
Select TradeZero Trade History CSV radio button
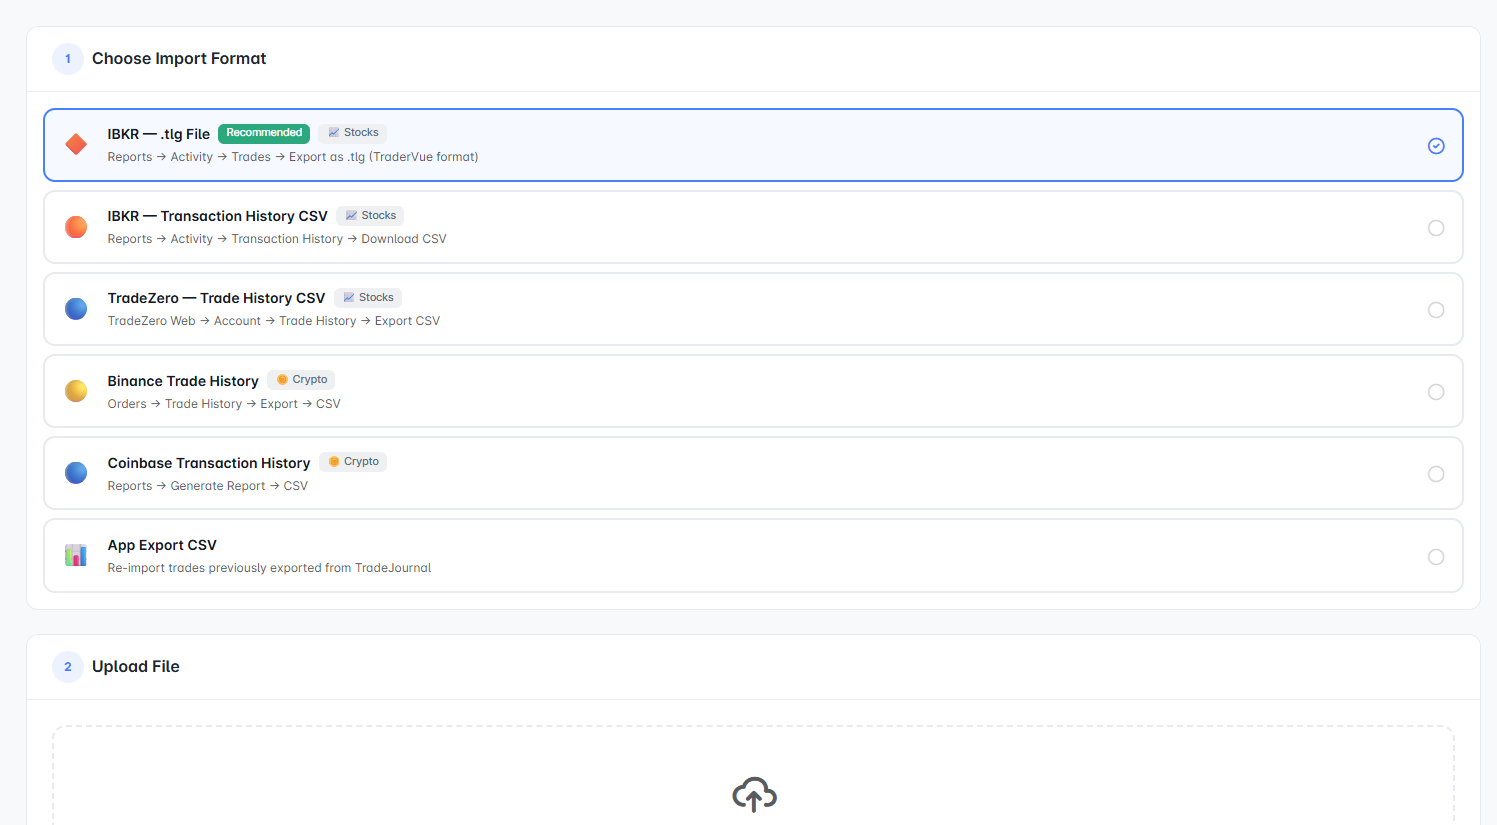click(x=1436, y=310)
